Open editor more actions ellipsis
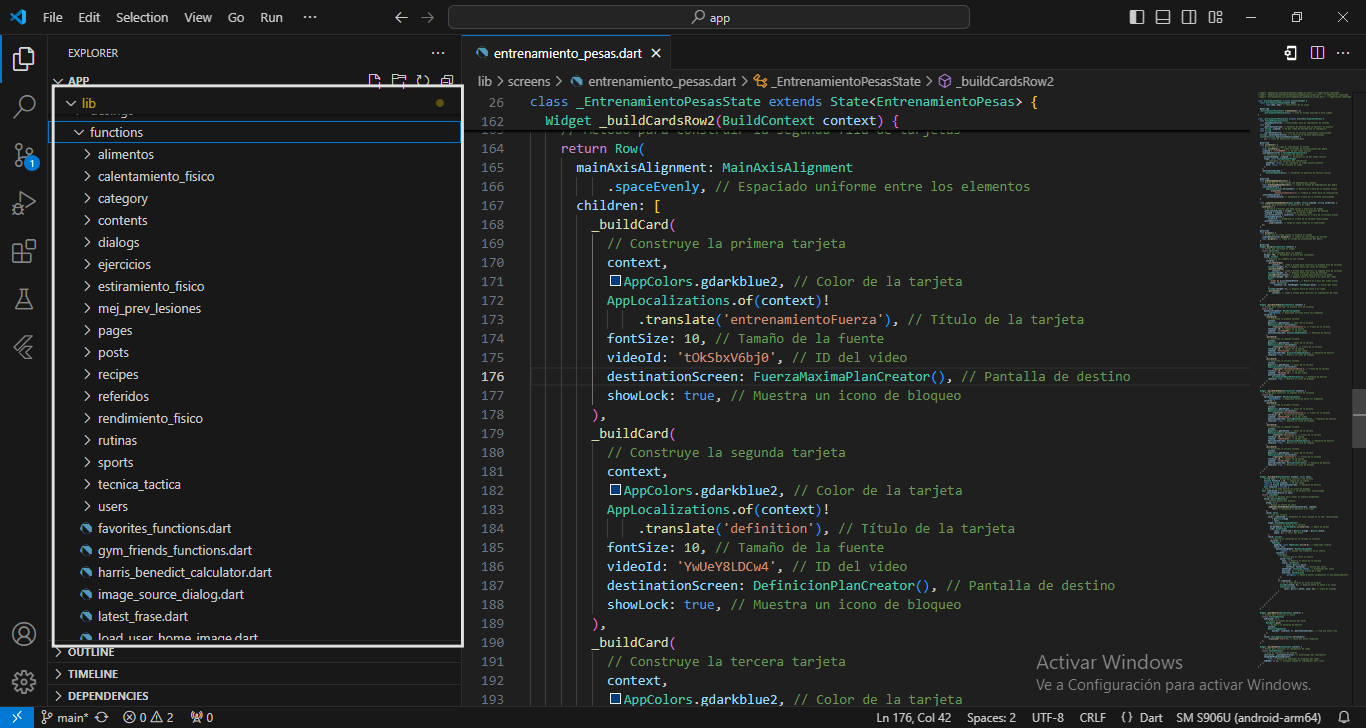The image size is (1366, 728). (1343, 53)
